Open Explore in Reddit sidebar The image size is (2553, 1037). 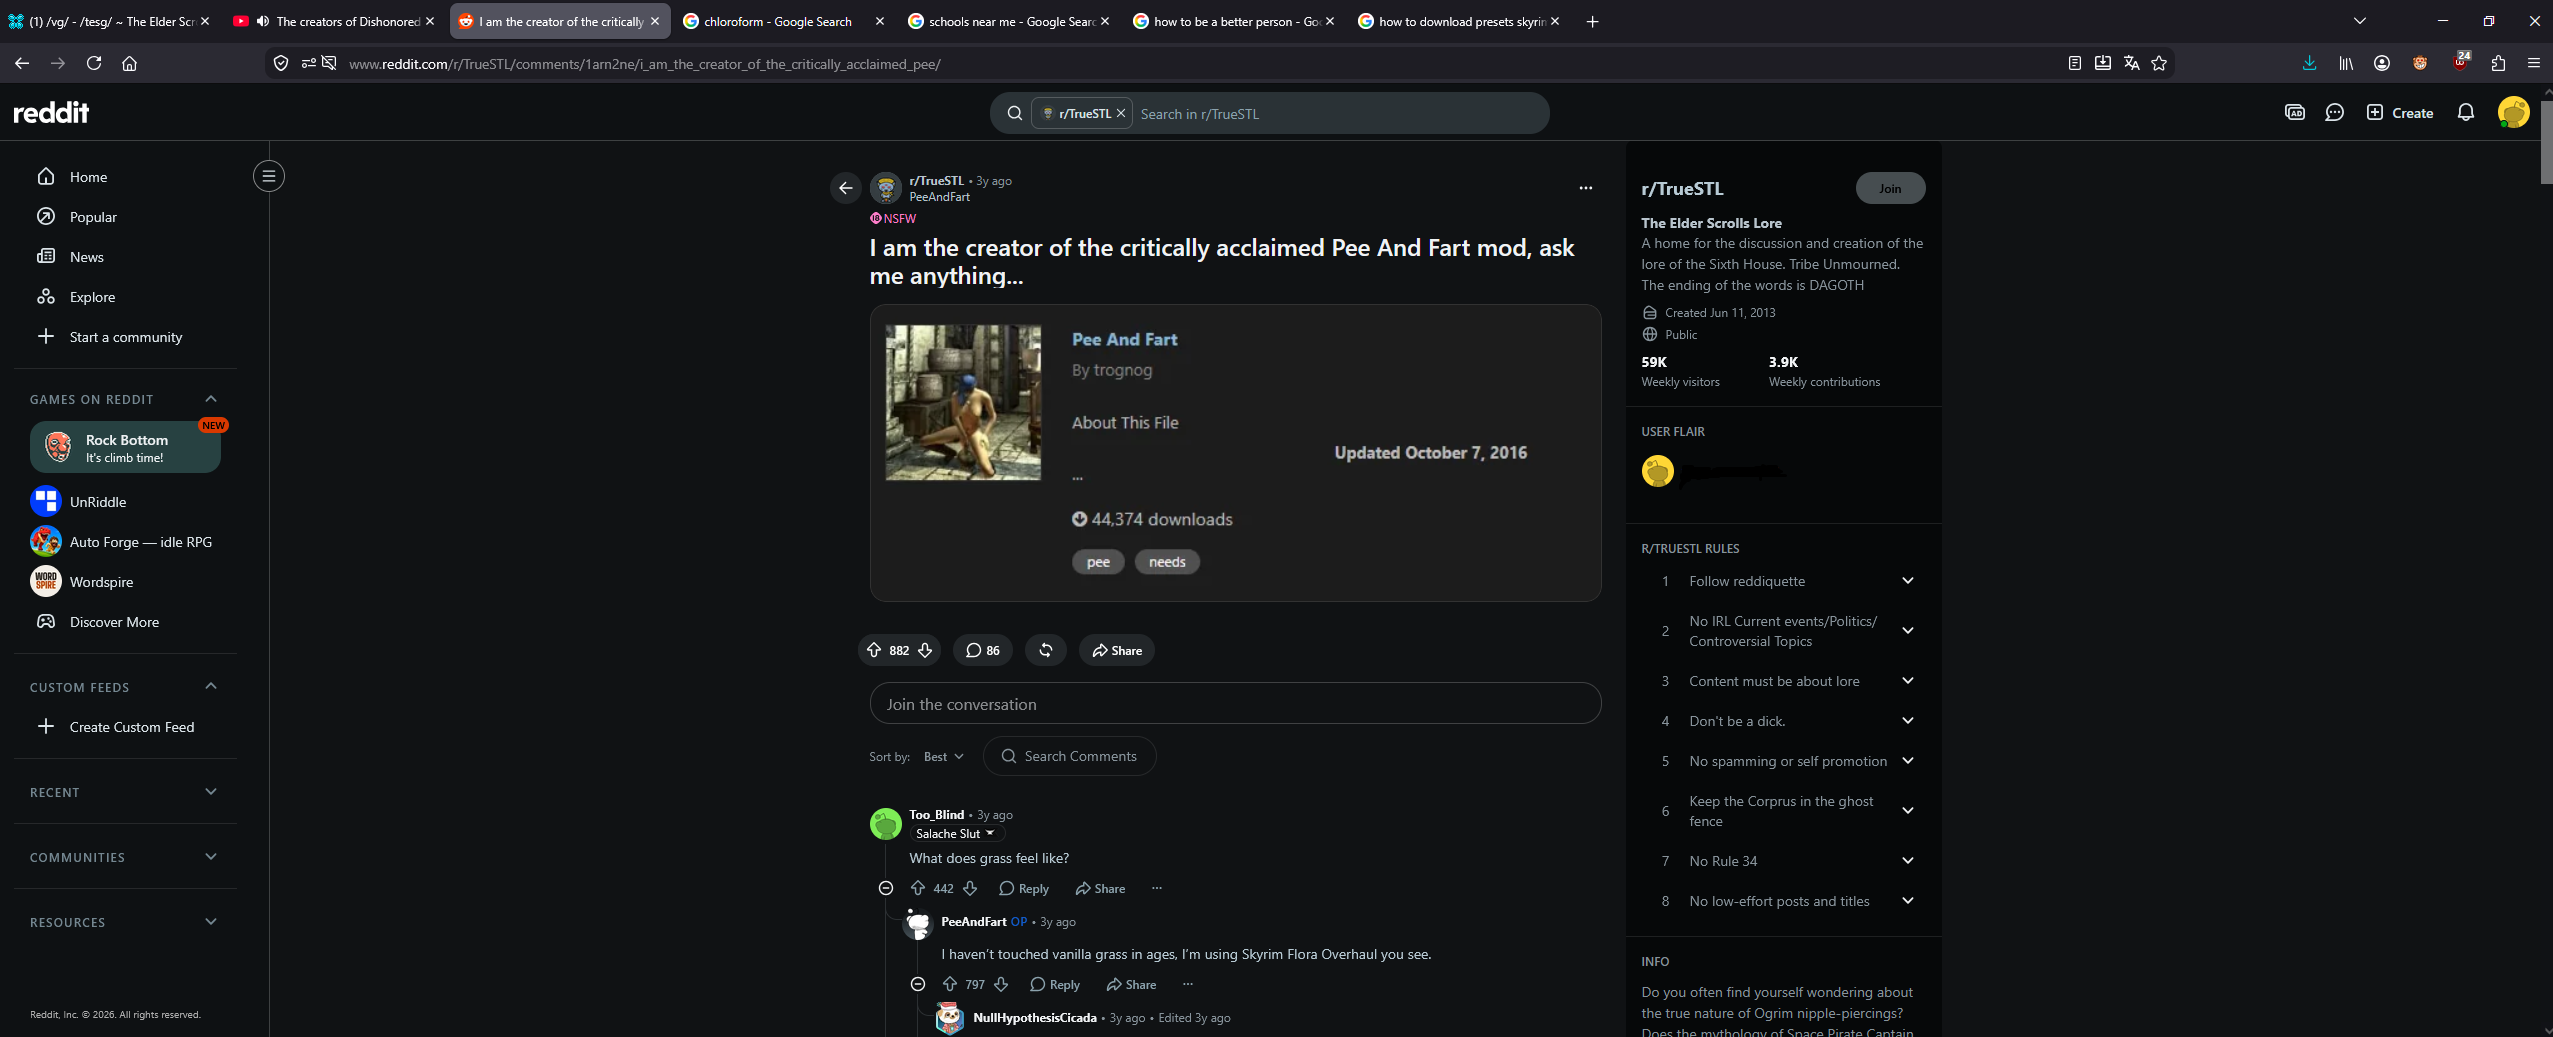pos(126,297)
